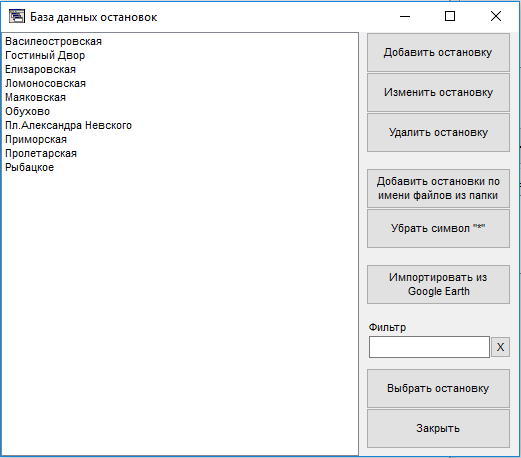
Task: Click the Убрать символ "*" button
Action: (438, 228)
